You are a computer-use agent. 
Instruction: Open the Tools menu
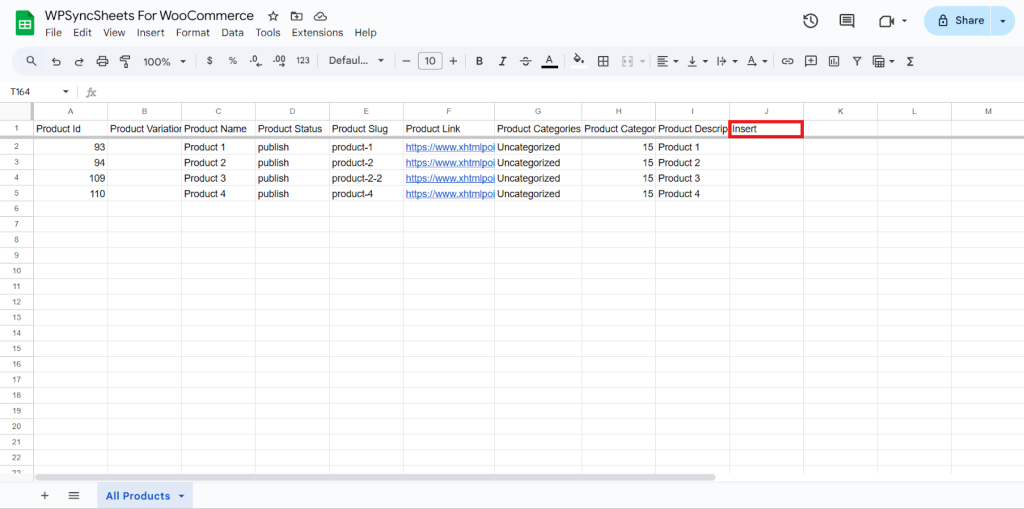[x=268, y=33]
